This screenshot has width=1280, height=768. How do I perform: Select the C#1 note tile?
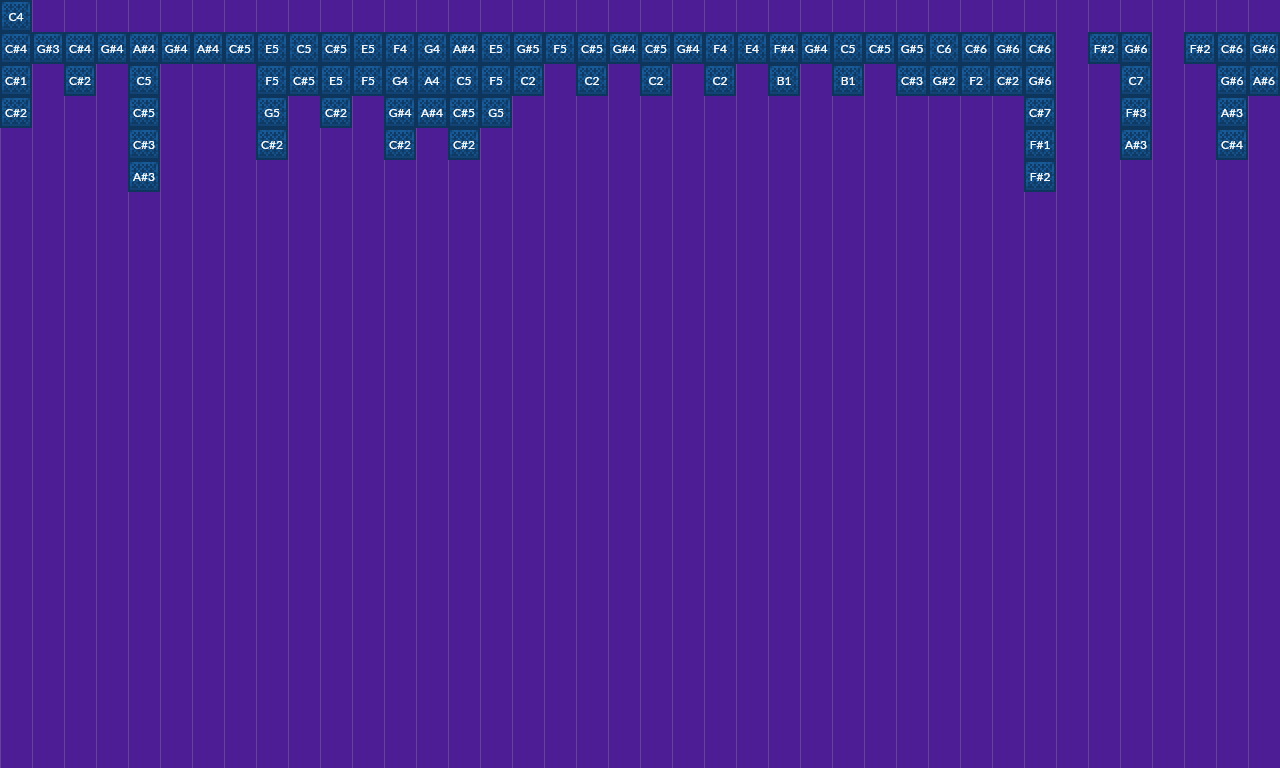[x=16, y=80]
